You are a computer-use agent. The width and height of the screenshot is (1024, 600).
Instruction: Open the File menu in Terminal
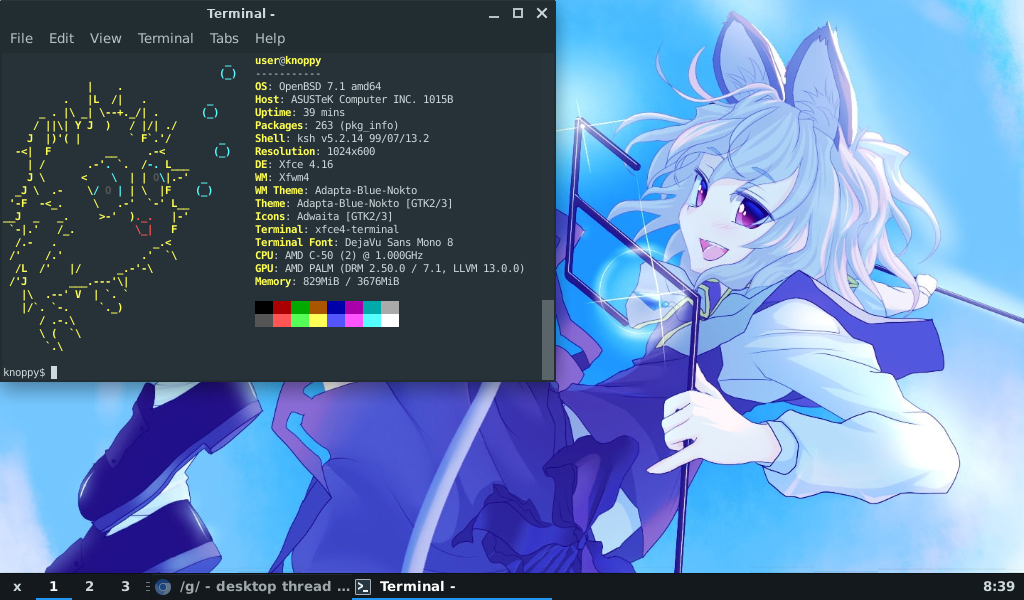(x=21, y=39)
